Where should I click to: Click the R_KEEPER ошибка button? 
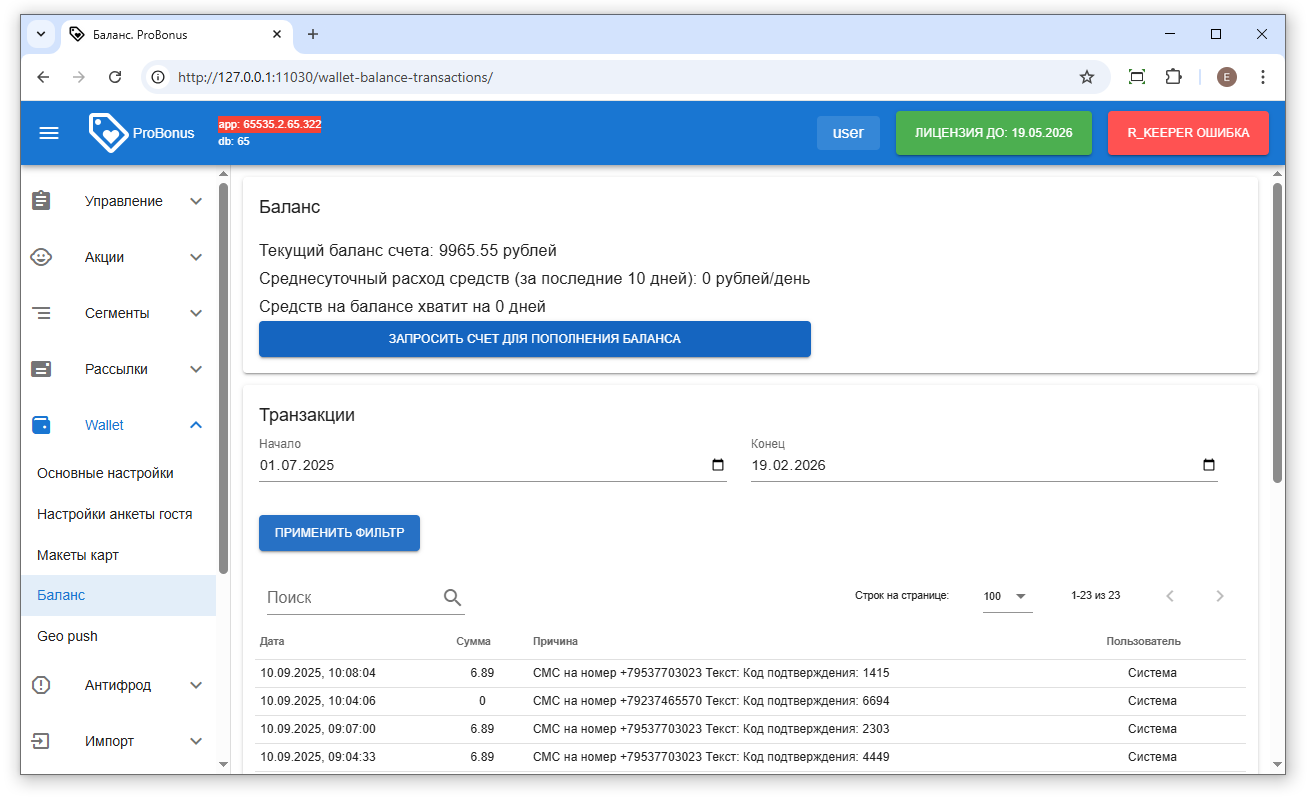[1187, 133]
